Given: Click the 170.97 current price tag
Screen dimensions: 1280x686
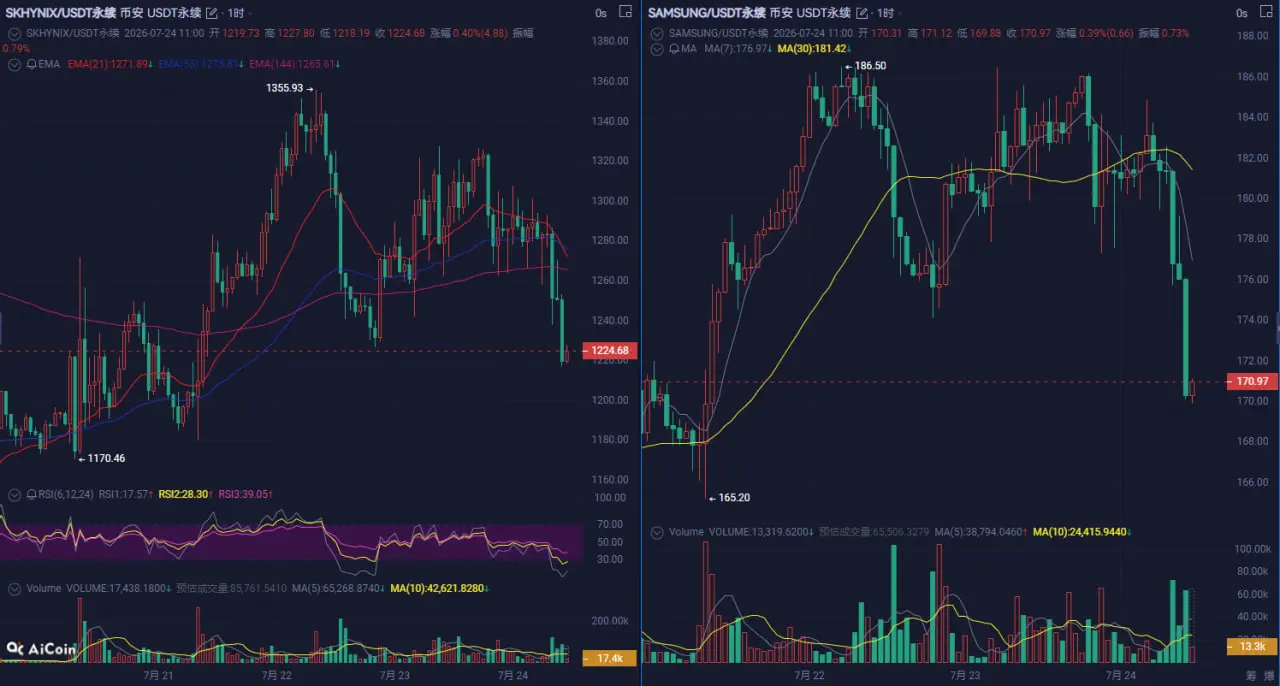Looking at the screenshot, I should (x=1252, y=381).
